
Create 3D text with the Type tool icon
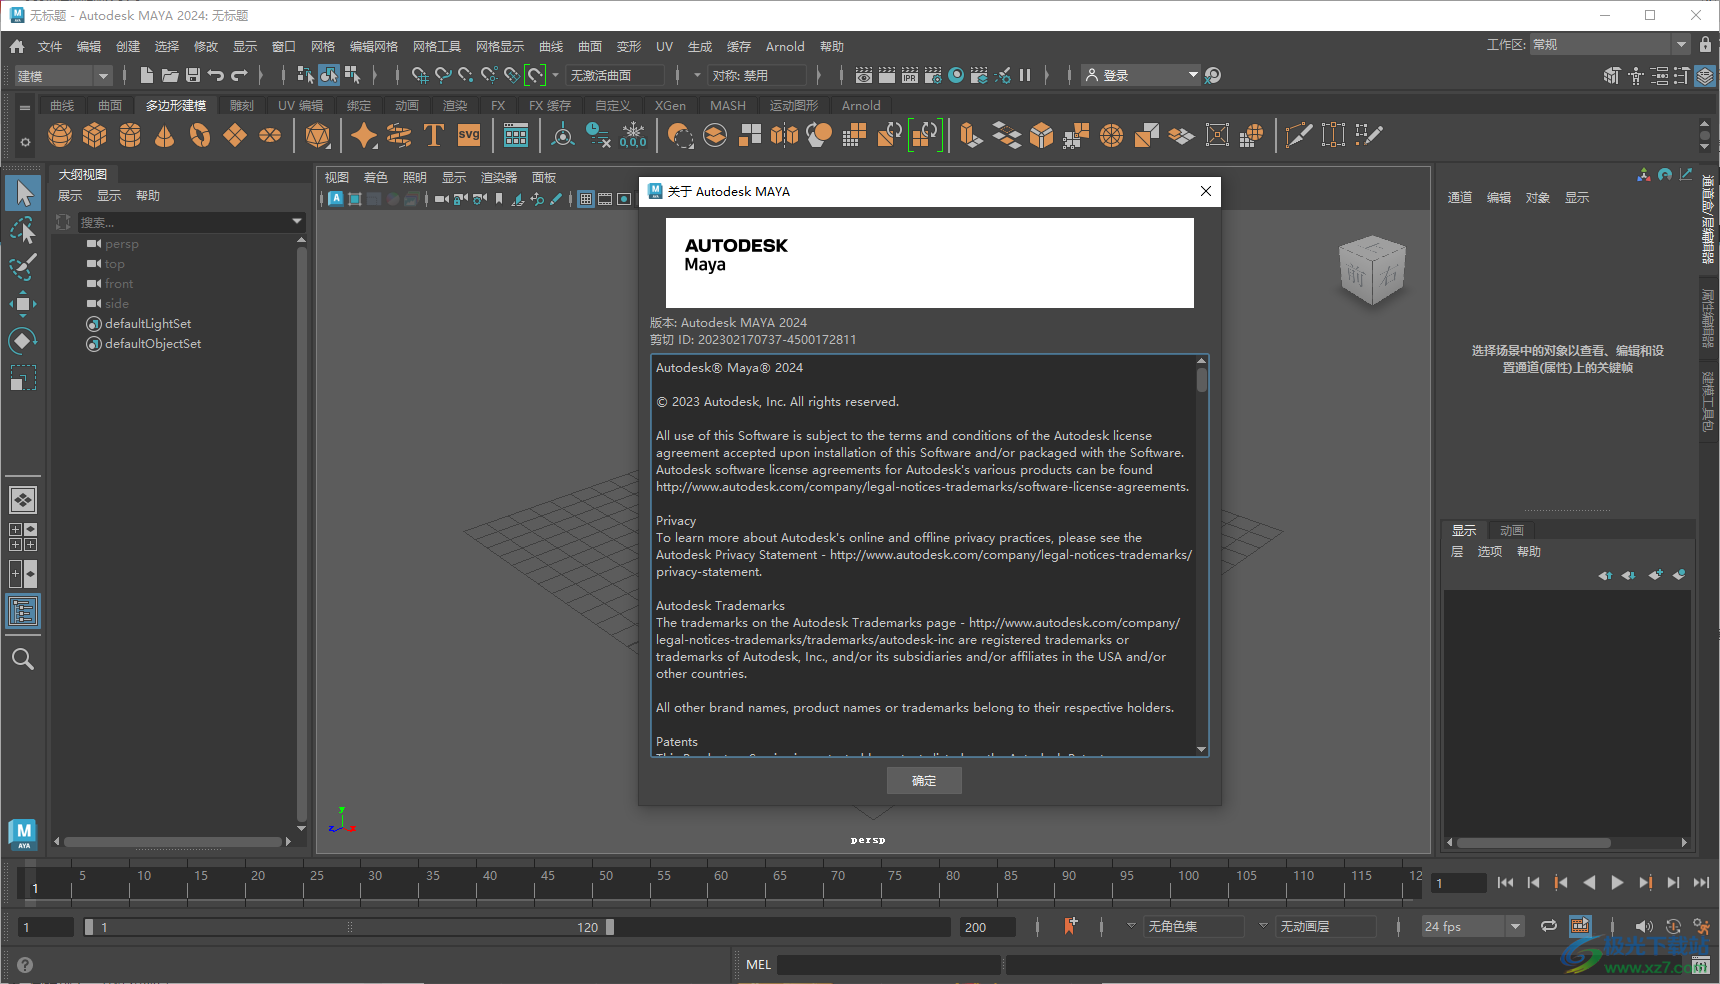(x=433, y=135)
